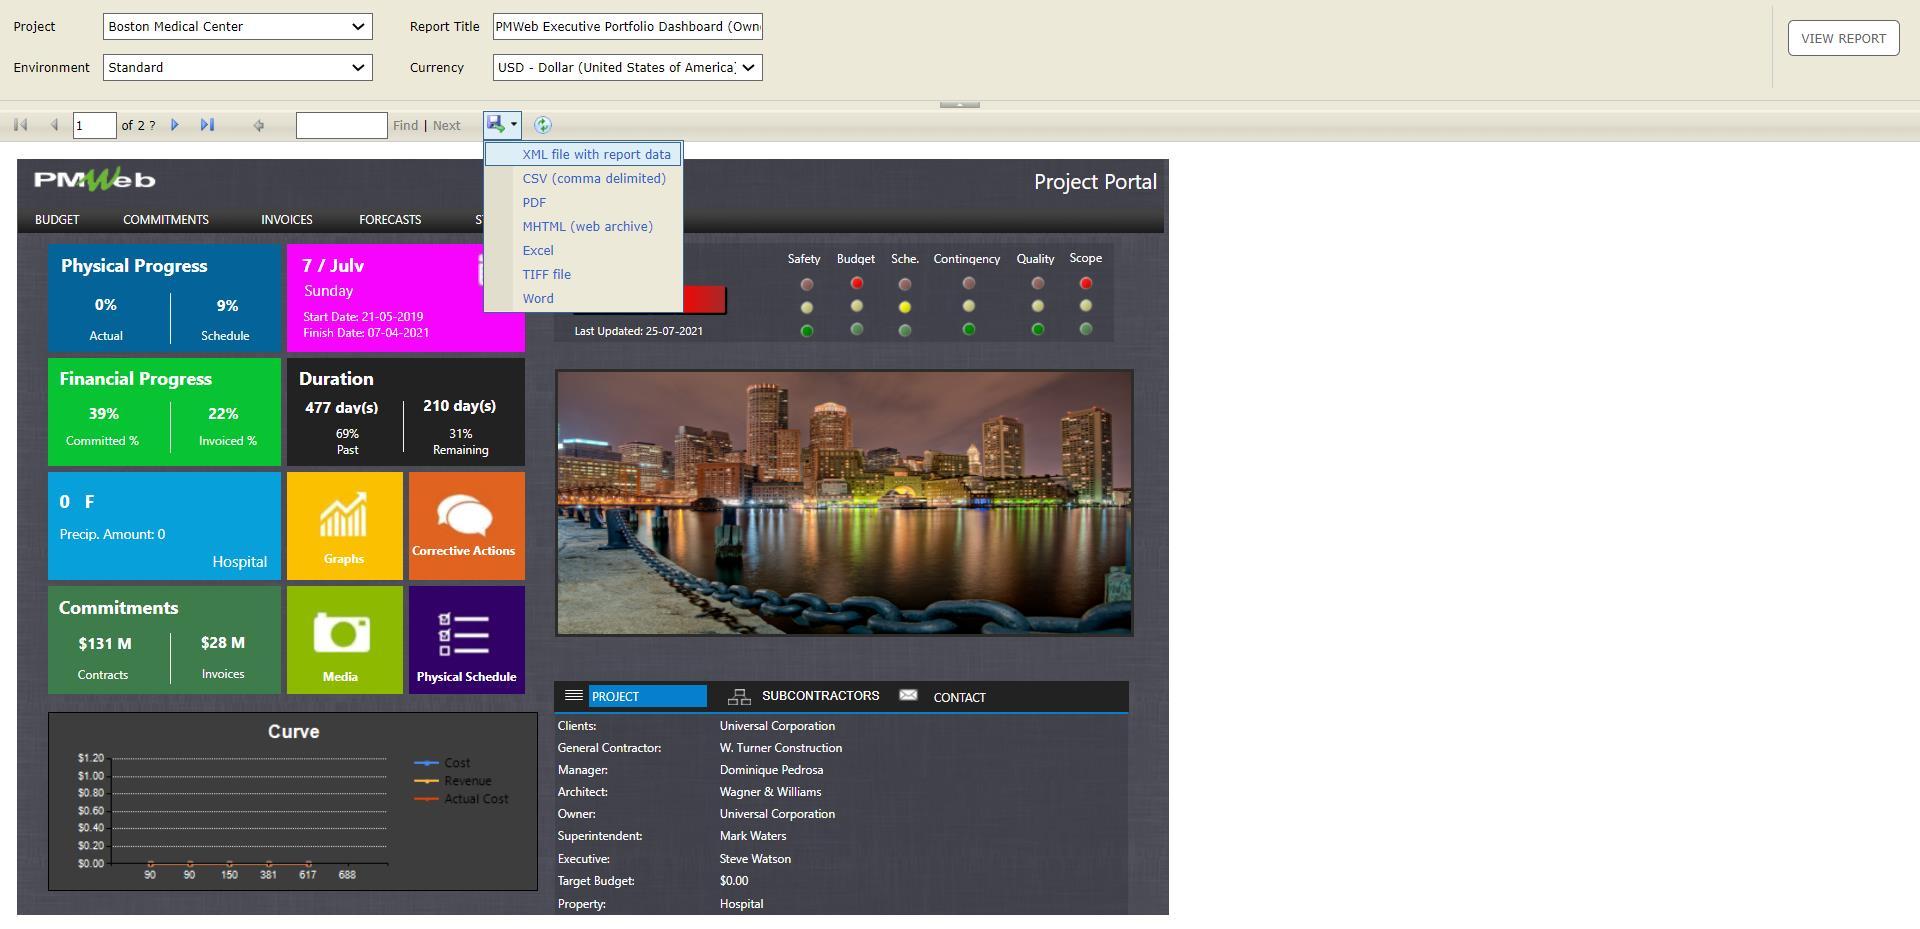Click the red Scope status light

(1085, 283)
